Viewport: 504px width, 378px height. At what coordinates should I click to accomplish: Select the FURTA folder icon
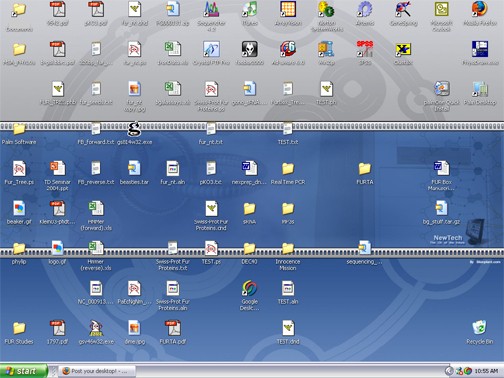365,169
